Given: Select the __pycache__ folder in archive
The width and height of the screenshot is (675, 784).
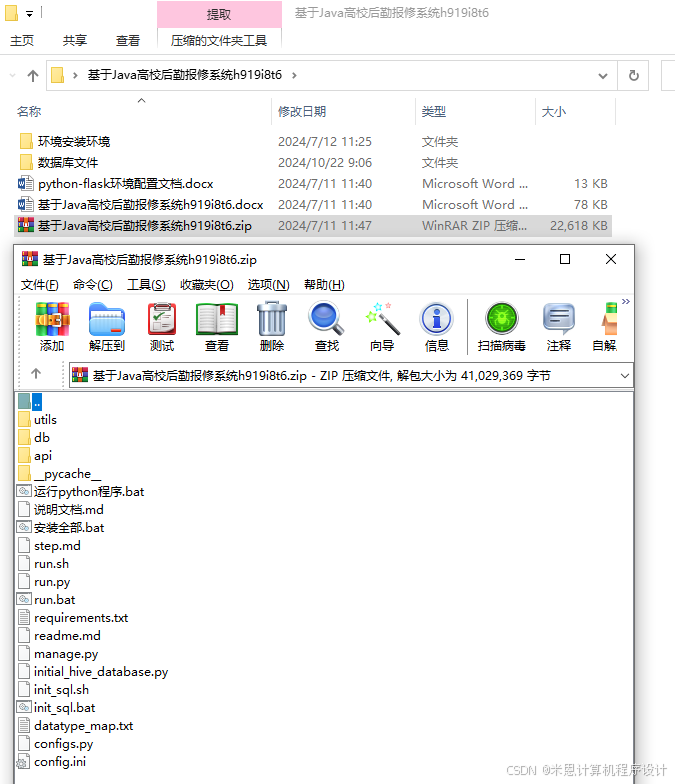Looking at the screenshot, I should (x=60, y=474).
